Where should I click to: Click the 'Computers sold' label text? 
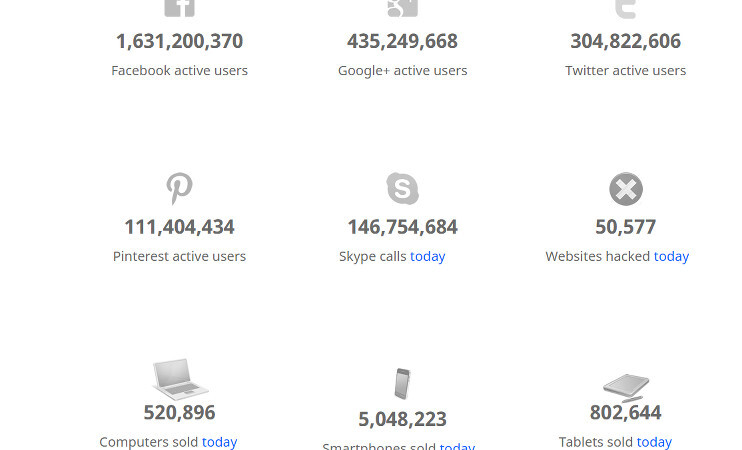[149, 442]
